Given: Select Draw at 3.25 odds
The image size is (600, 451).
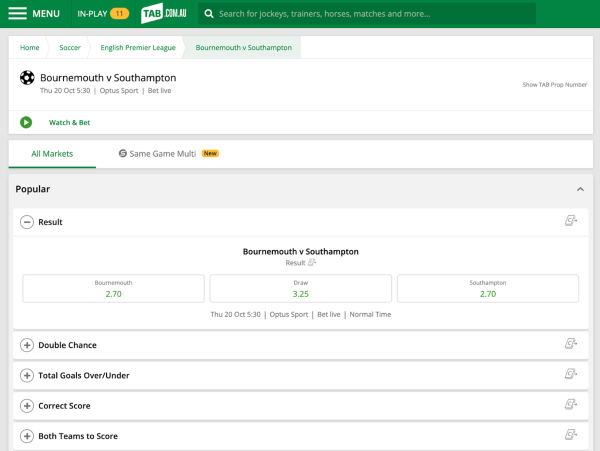Looking at the screenshot, I should [x=300, y=288].
